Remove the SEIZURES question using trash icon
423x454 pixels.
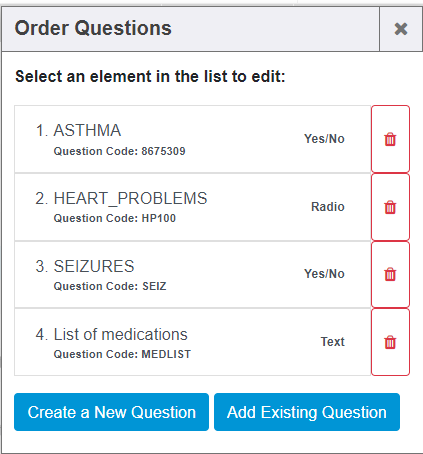(x=390, y=274)
